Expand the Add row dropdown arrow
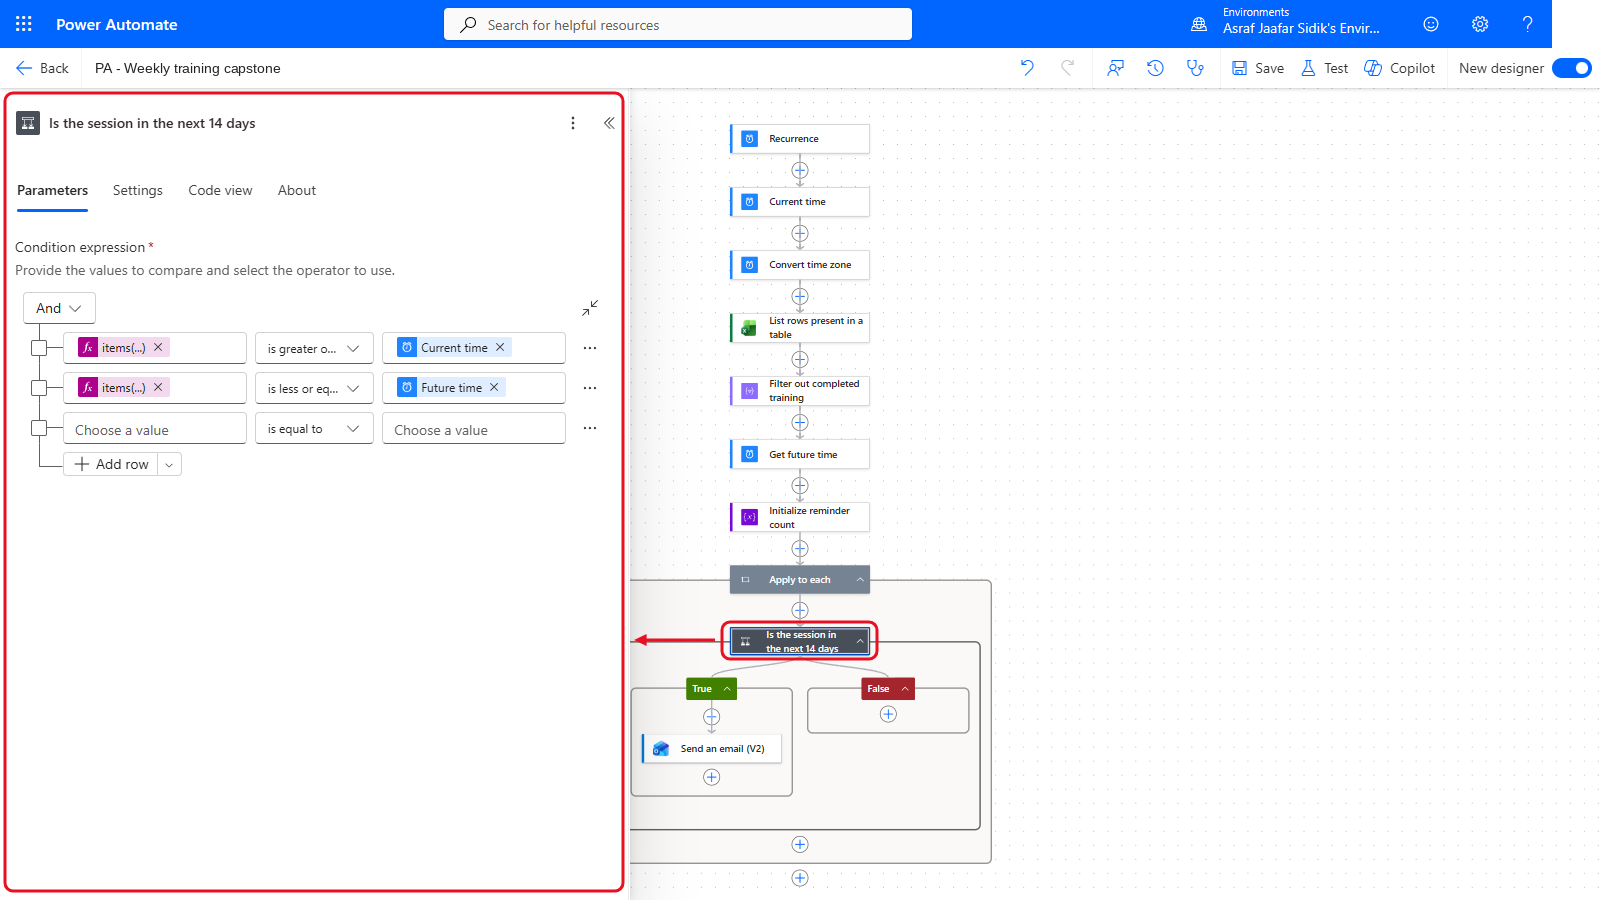Image resolution: width=1600 pixels, height=900 pixels. pos(169,464)
